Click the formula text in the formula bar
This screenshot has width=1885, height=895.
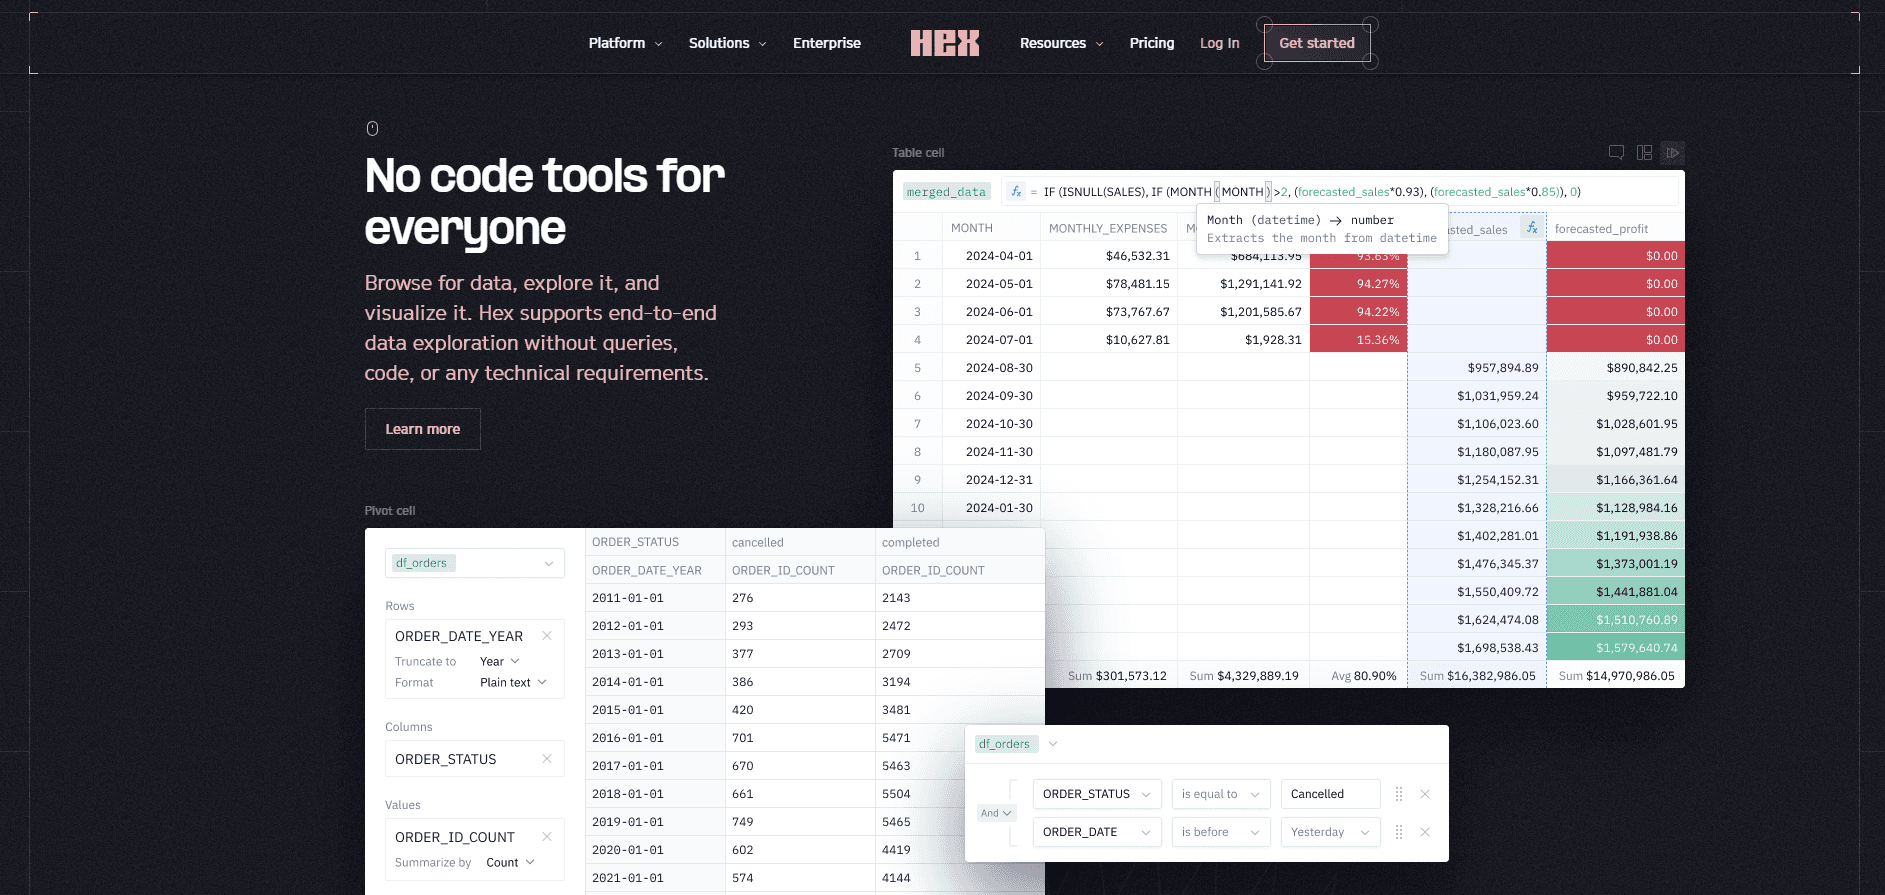[1312, 192]
